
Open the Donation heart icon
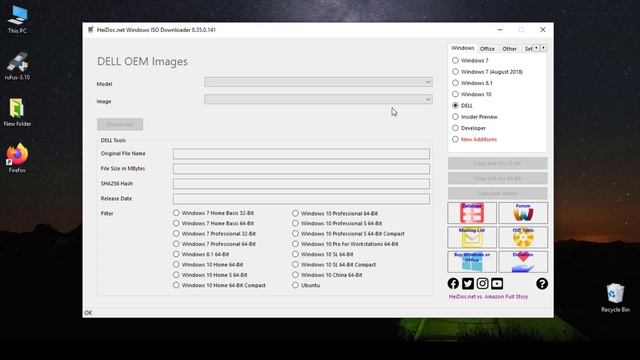point(523,262)
